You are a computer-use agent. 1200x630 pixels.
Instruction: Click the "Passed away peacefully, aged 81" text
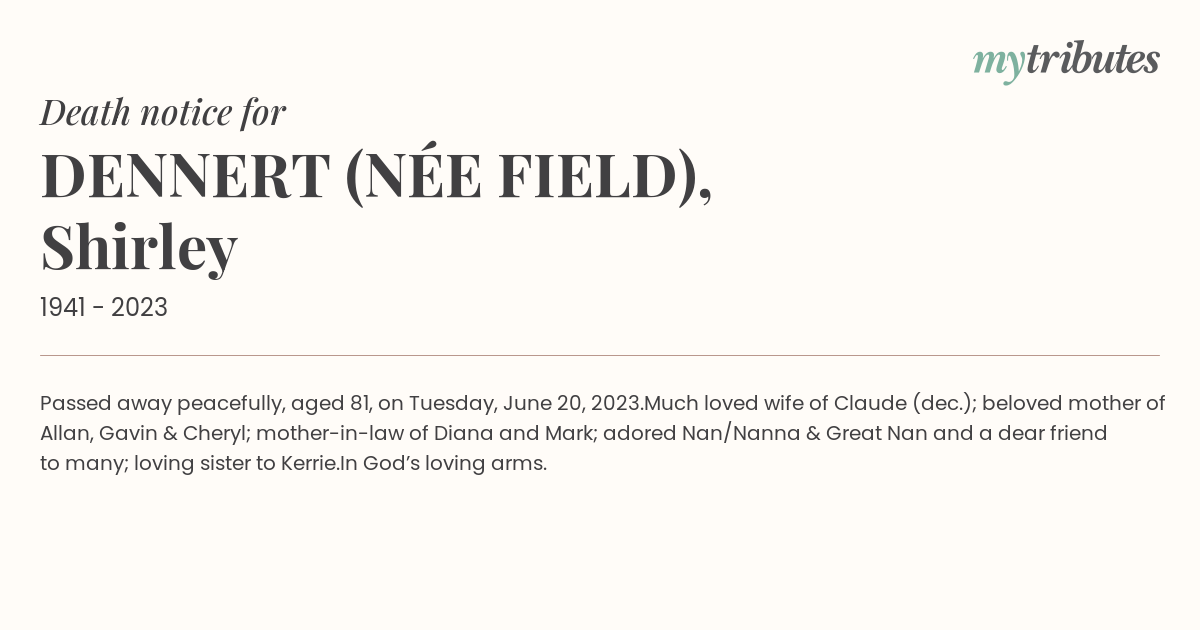click(x=206, y=404)
